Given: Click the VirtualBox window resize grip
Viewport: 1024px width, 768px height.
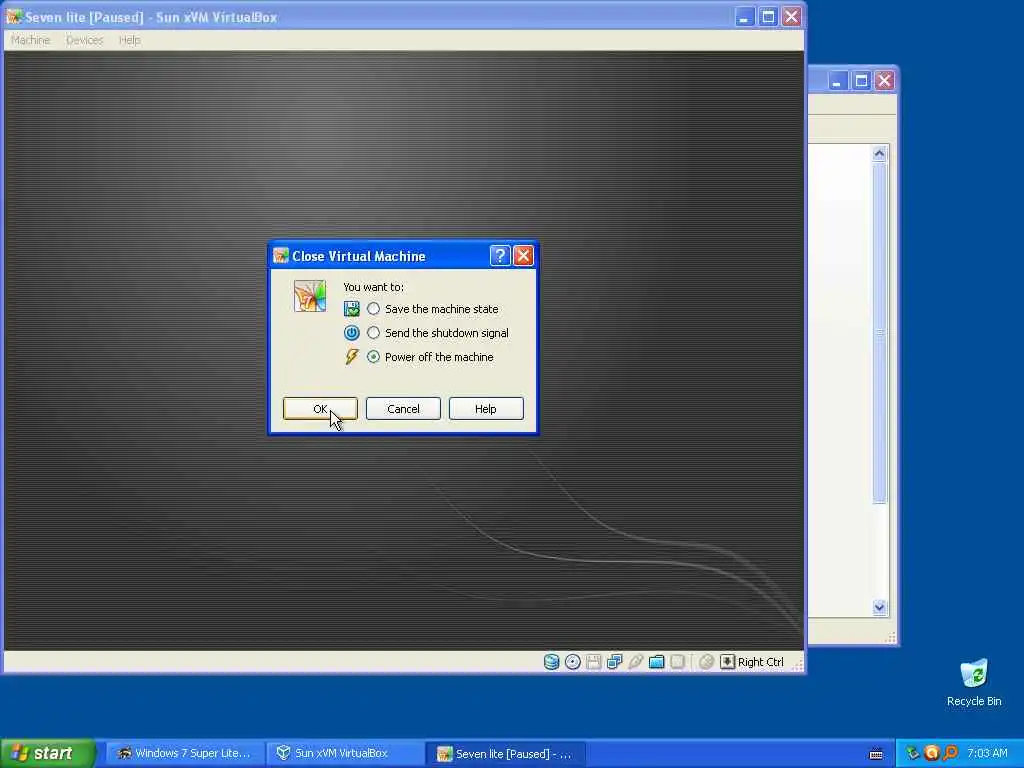Looking at the screenshot, I should [797, 664].
